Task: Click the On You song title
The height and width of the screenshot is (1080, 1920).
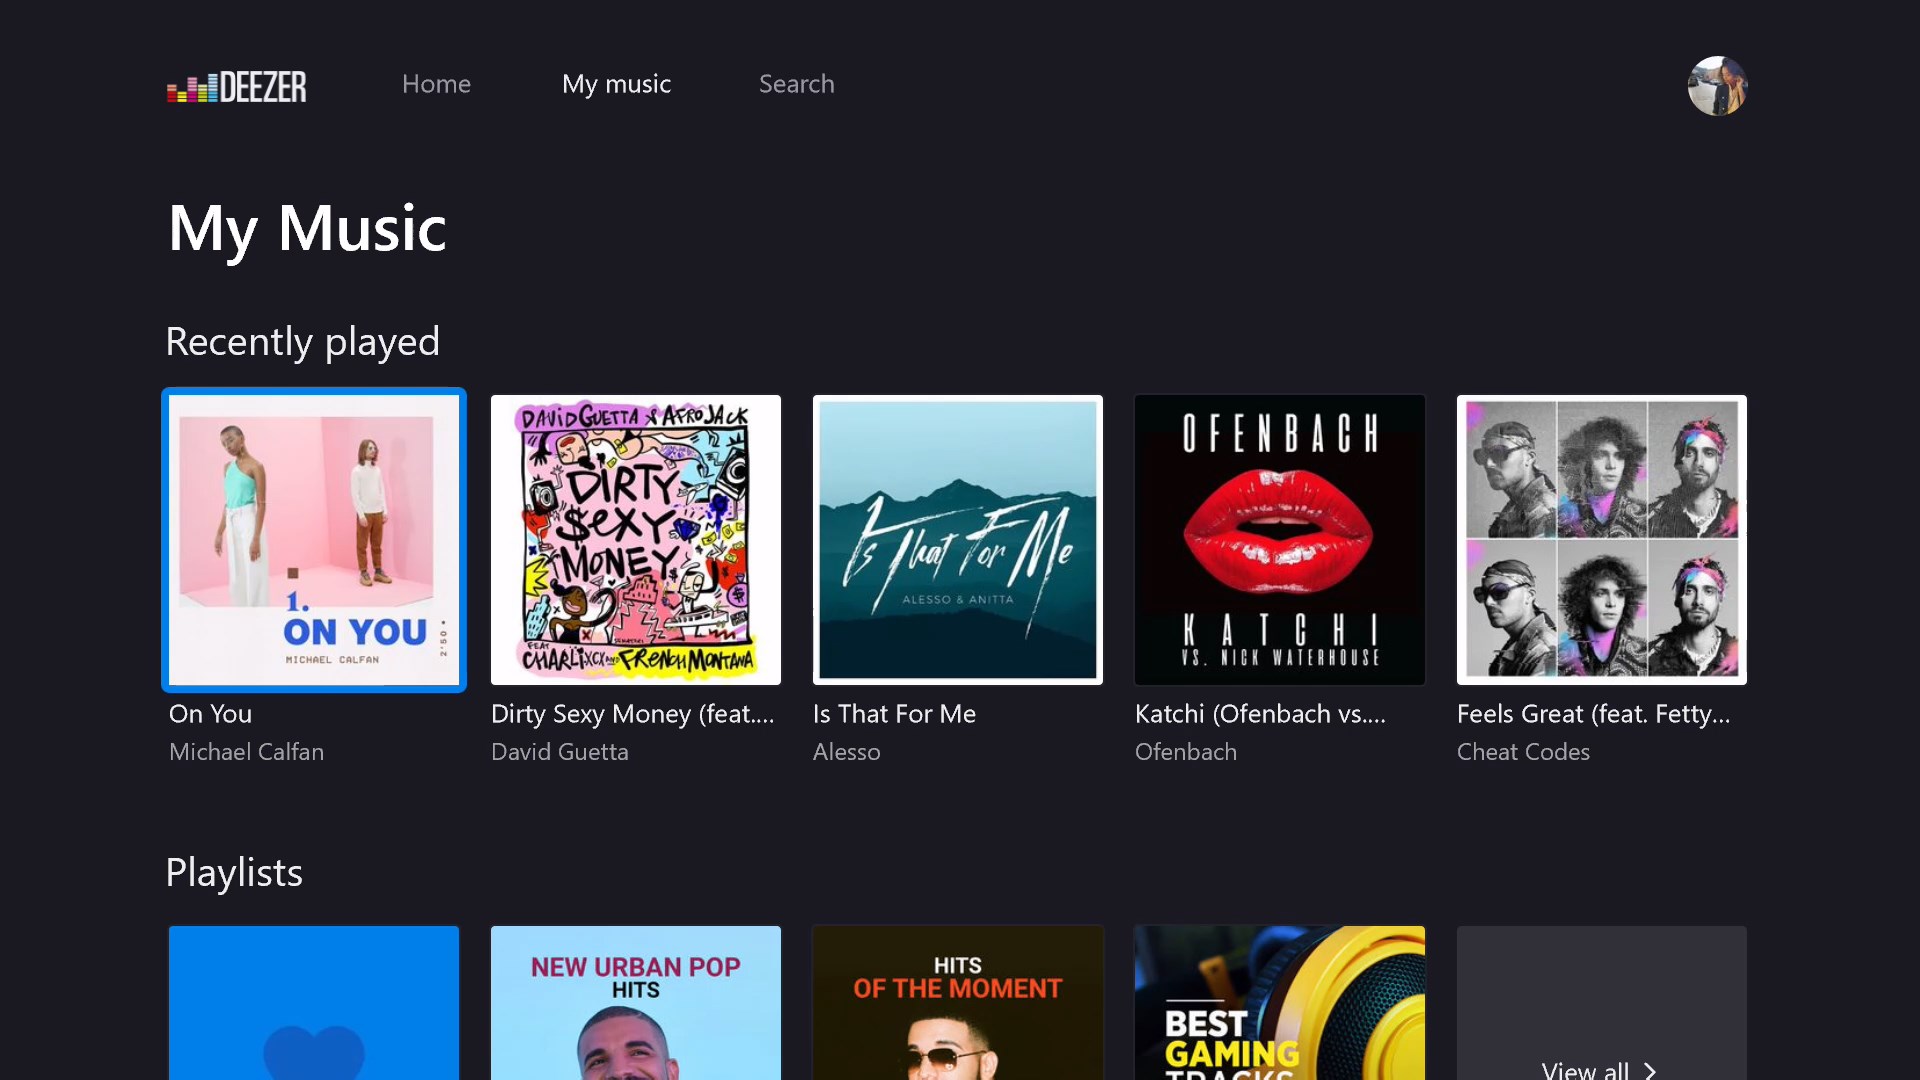Action: click(x=210, y=714)
